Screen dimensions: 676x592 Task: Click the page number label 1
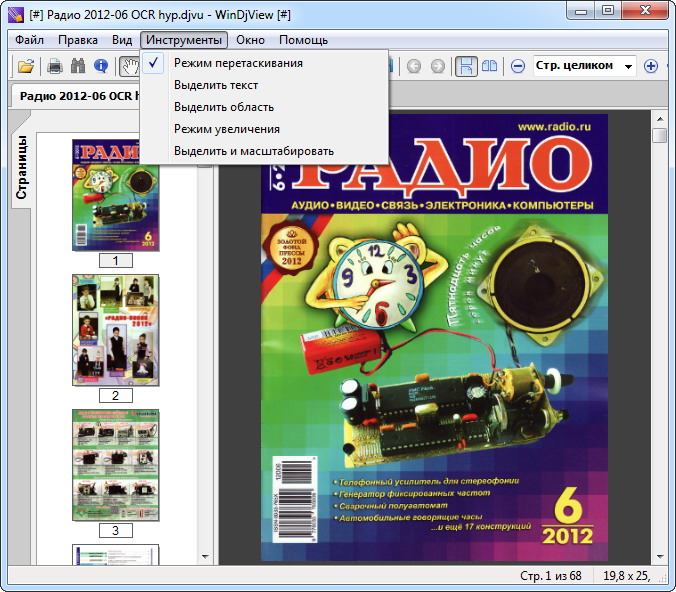point(116,261)
